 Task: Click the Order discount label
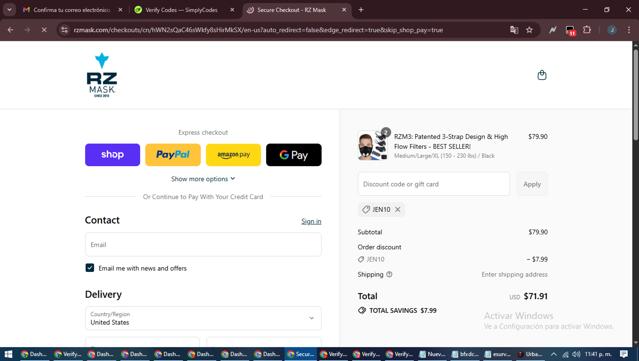pos(379,247)
